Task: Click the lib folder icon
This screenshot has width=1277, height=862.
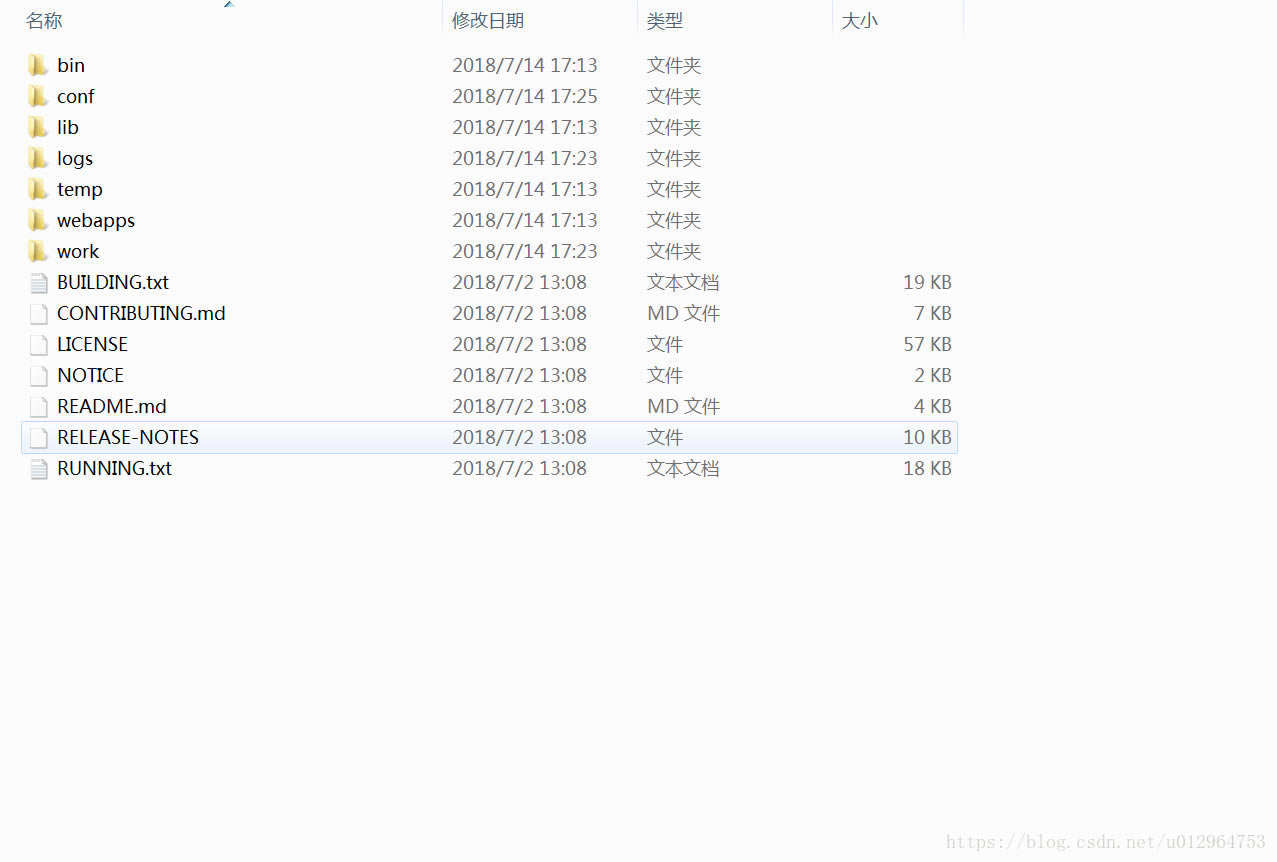Action: point(38,127)
